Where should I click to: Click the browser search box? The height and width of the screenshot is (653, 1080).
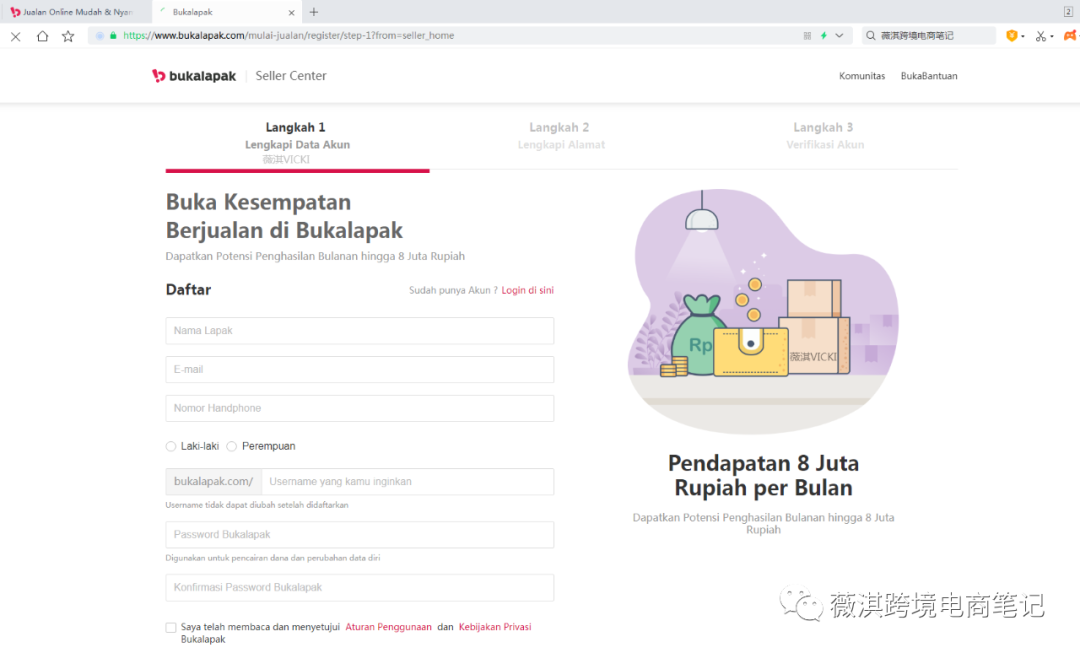tap(928, 36)
